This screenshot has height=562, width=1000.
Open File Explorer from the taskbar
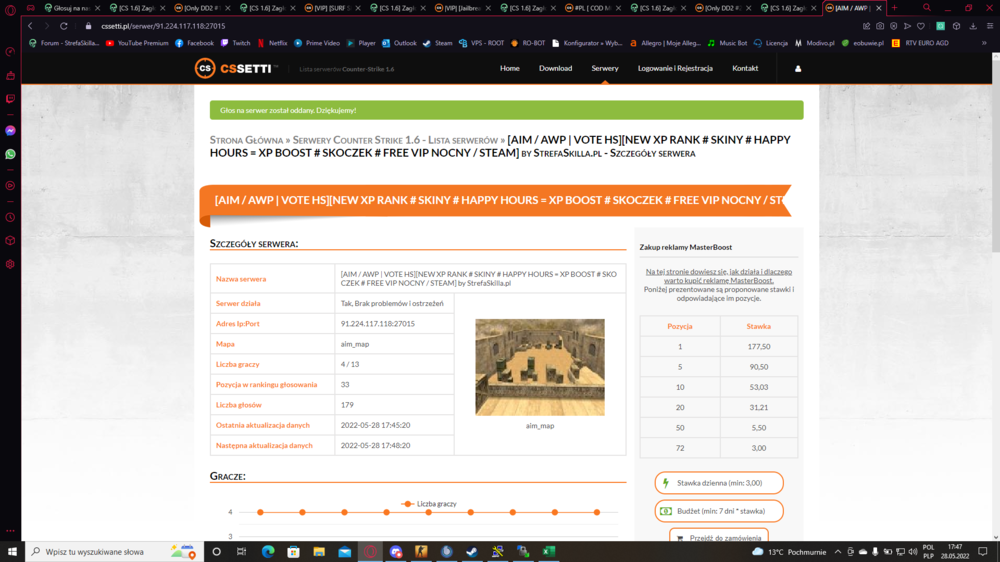coord(319,552)
